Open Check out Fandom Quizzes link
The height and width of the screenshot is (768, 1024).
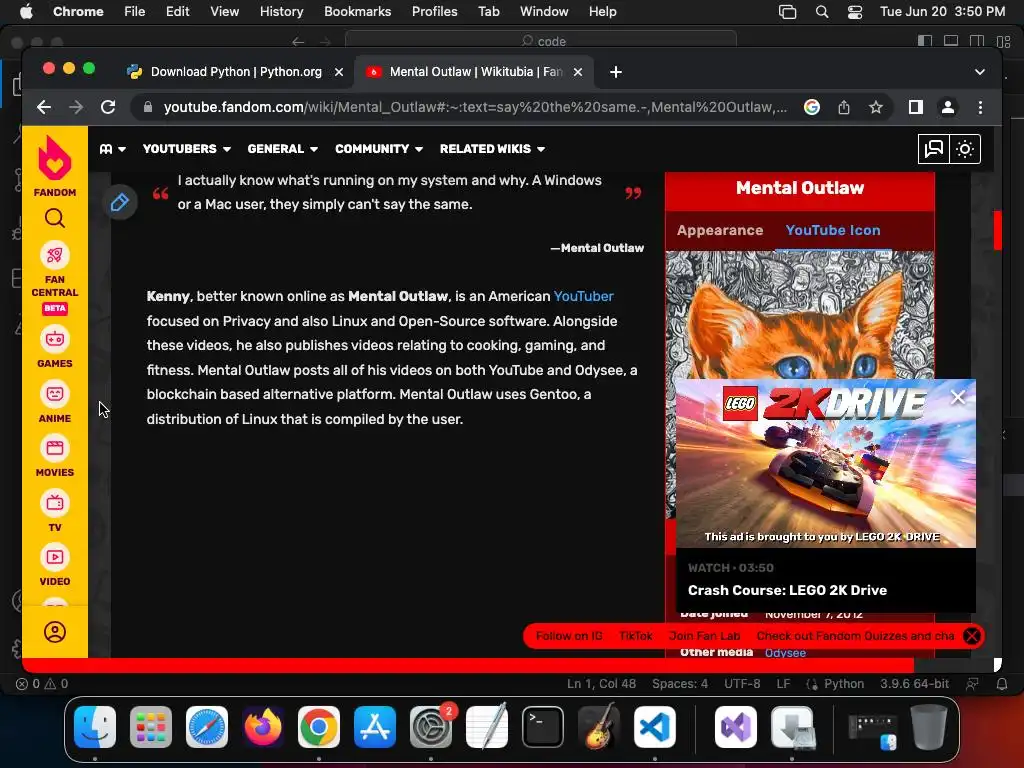pyautogui.click(x=855, y=636)
